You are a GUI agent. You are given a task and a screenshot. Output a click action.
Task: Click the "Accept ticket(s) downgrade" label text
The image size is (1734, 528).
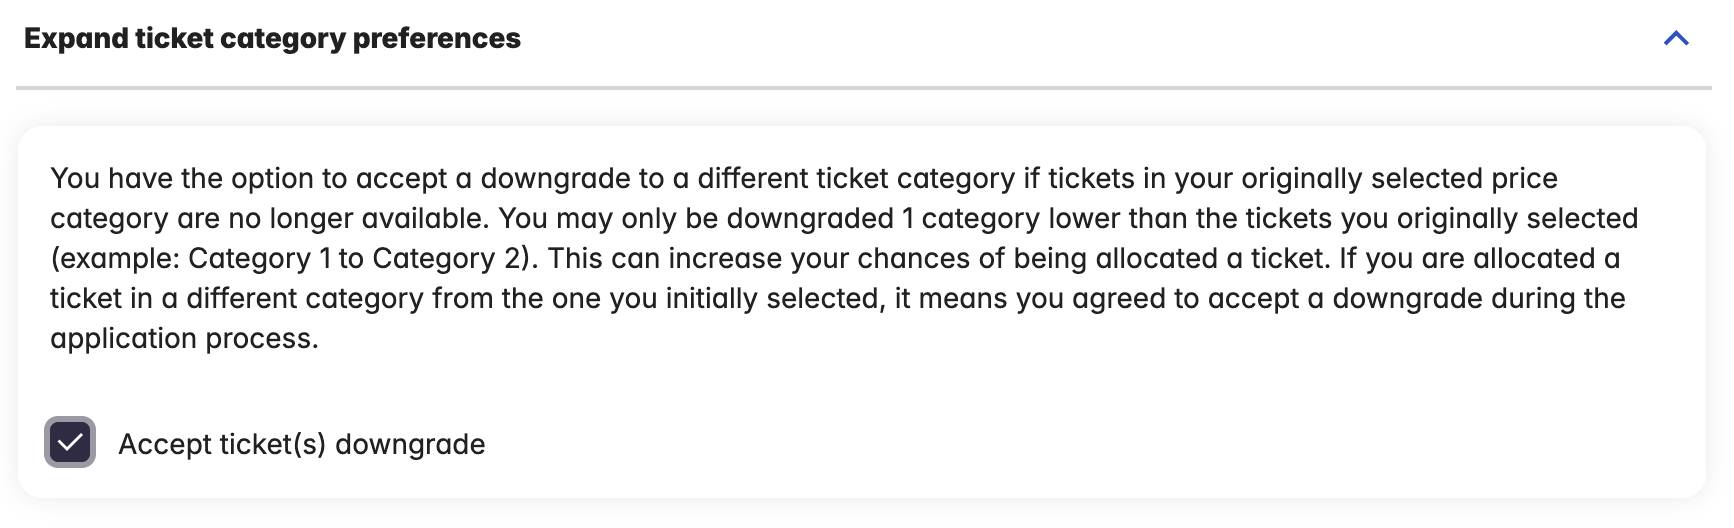click(x=301, y=444)
